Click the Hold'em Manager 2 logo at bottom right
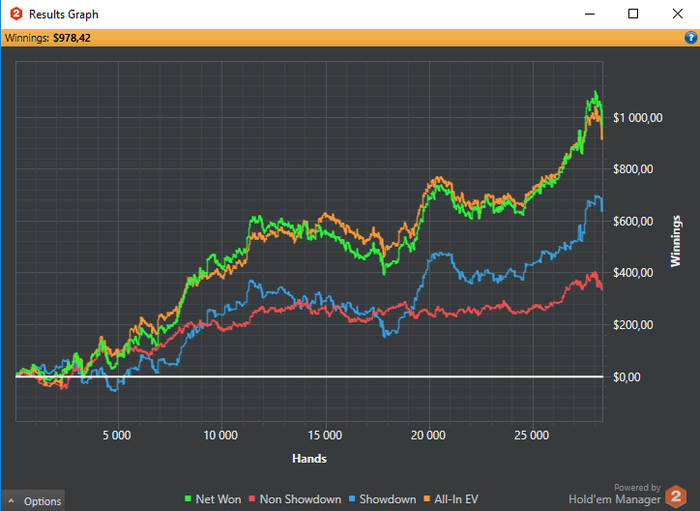Image resolution: width=700 pixels, height=511 pixels. 676,496
